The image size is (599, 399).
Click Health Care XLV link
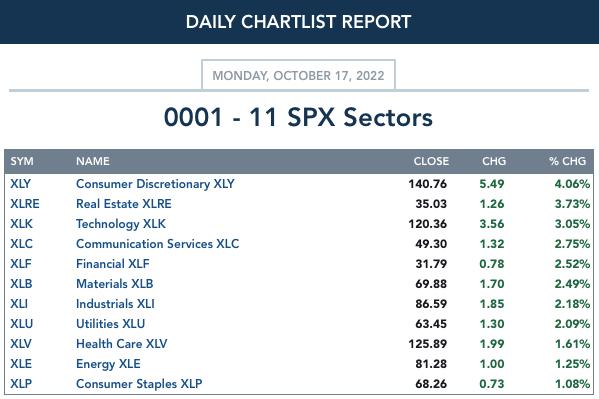click(x=121, y=344)
